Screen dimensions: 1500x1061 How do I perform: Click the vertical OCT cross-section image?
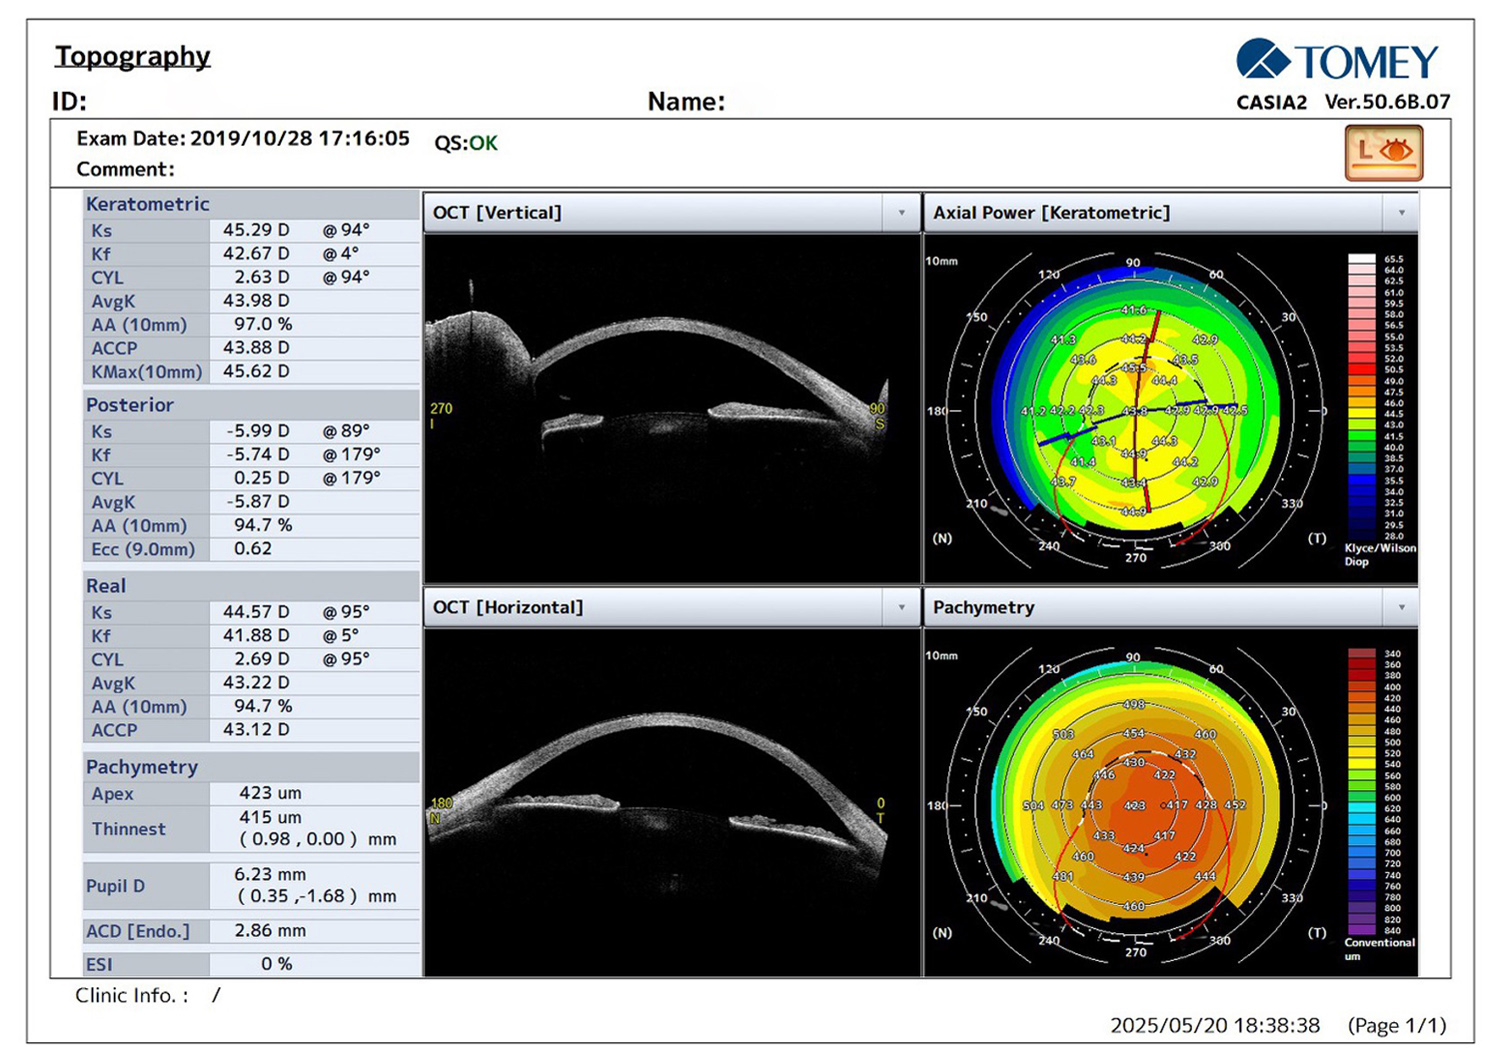[x=672, y=408]
